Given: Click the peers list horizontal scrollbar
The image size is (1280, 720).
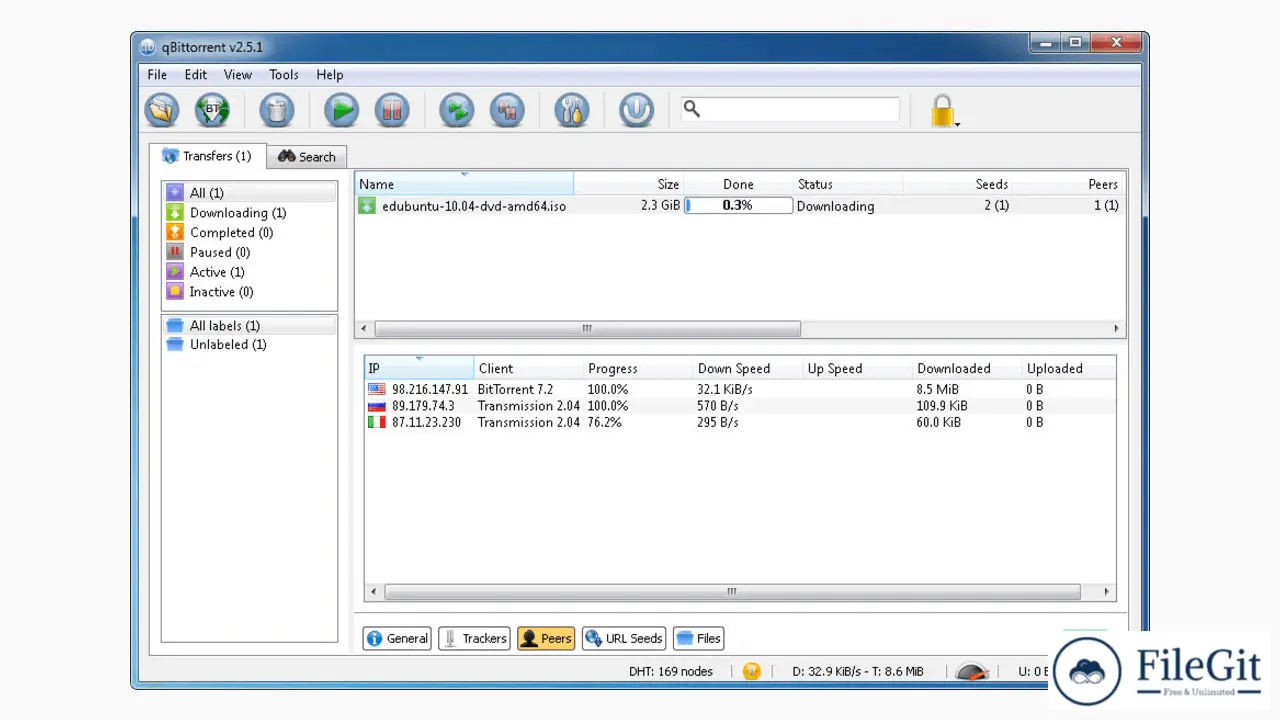Looking at the screenshot, I should point(732,592).
